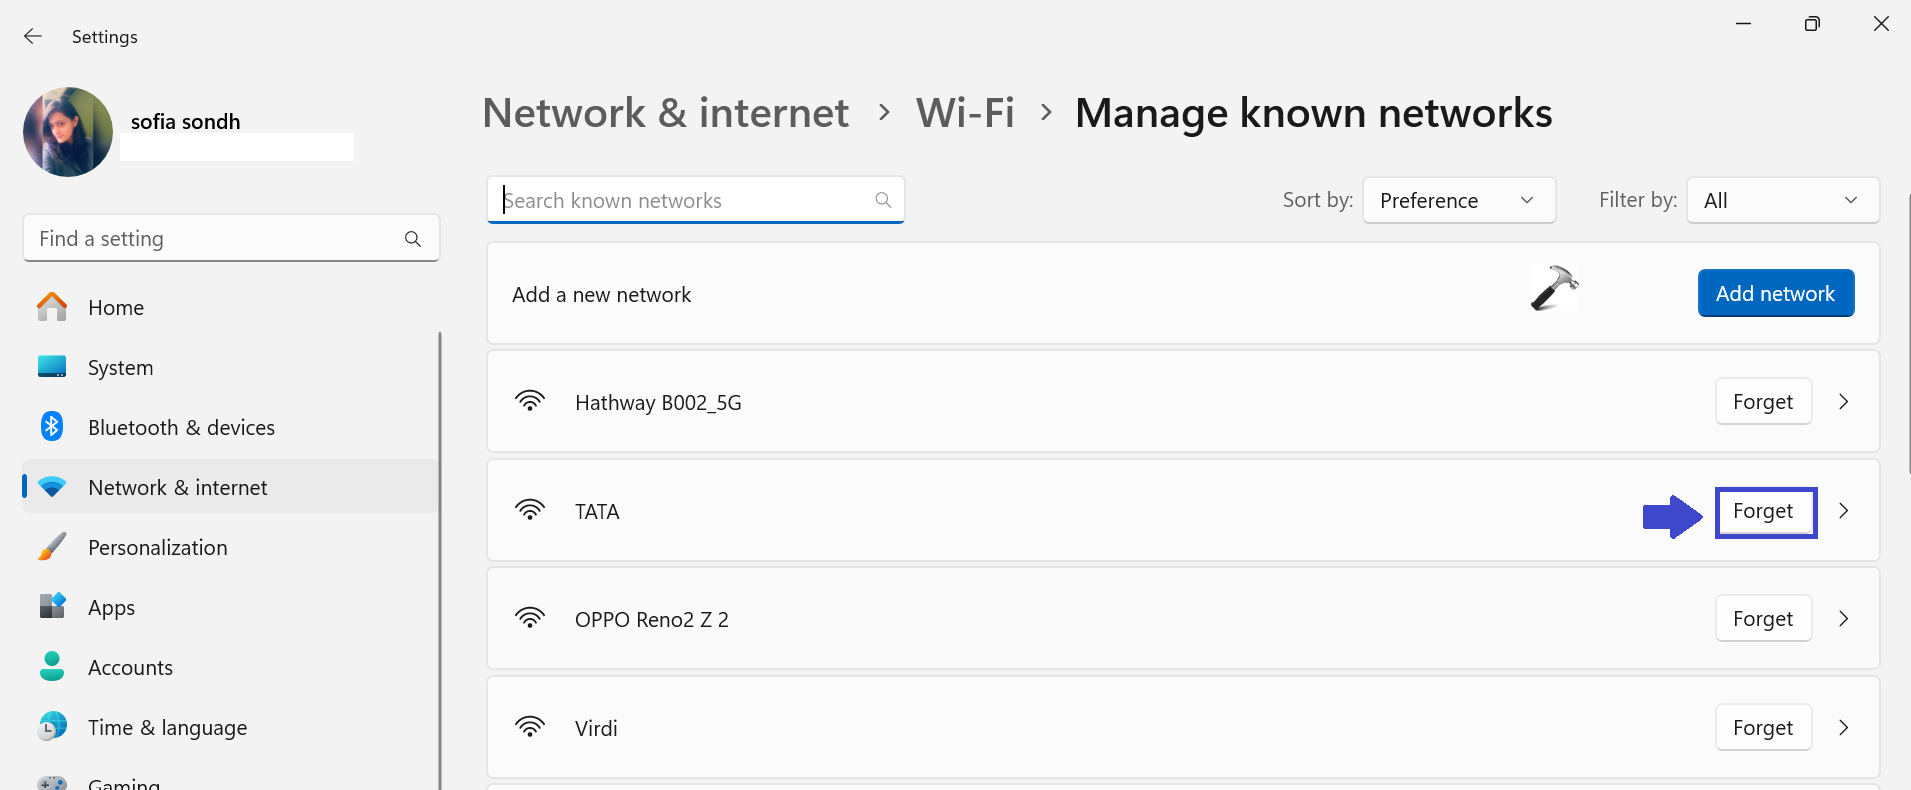Click the Accounts person icon

click(52, 667)
